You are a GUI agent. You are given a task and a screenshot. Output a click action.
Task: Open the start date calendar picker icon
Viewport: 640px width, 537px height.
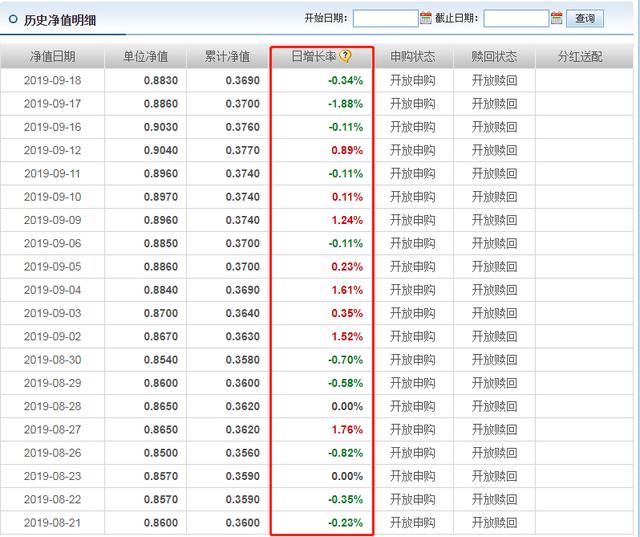click(x=426, y=18)
